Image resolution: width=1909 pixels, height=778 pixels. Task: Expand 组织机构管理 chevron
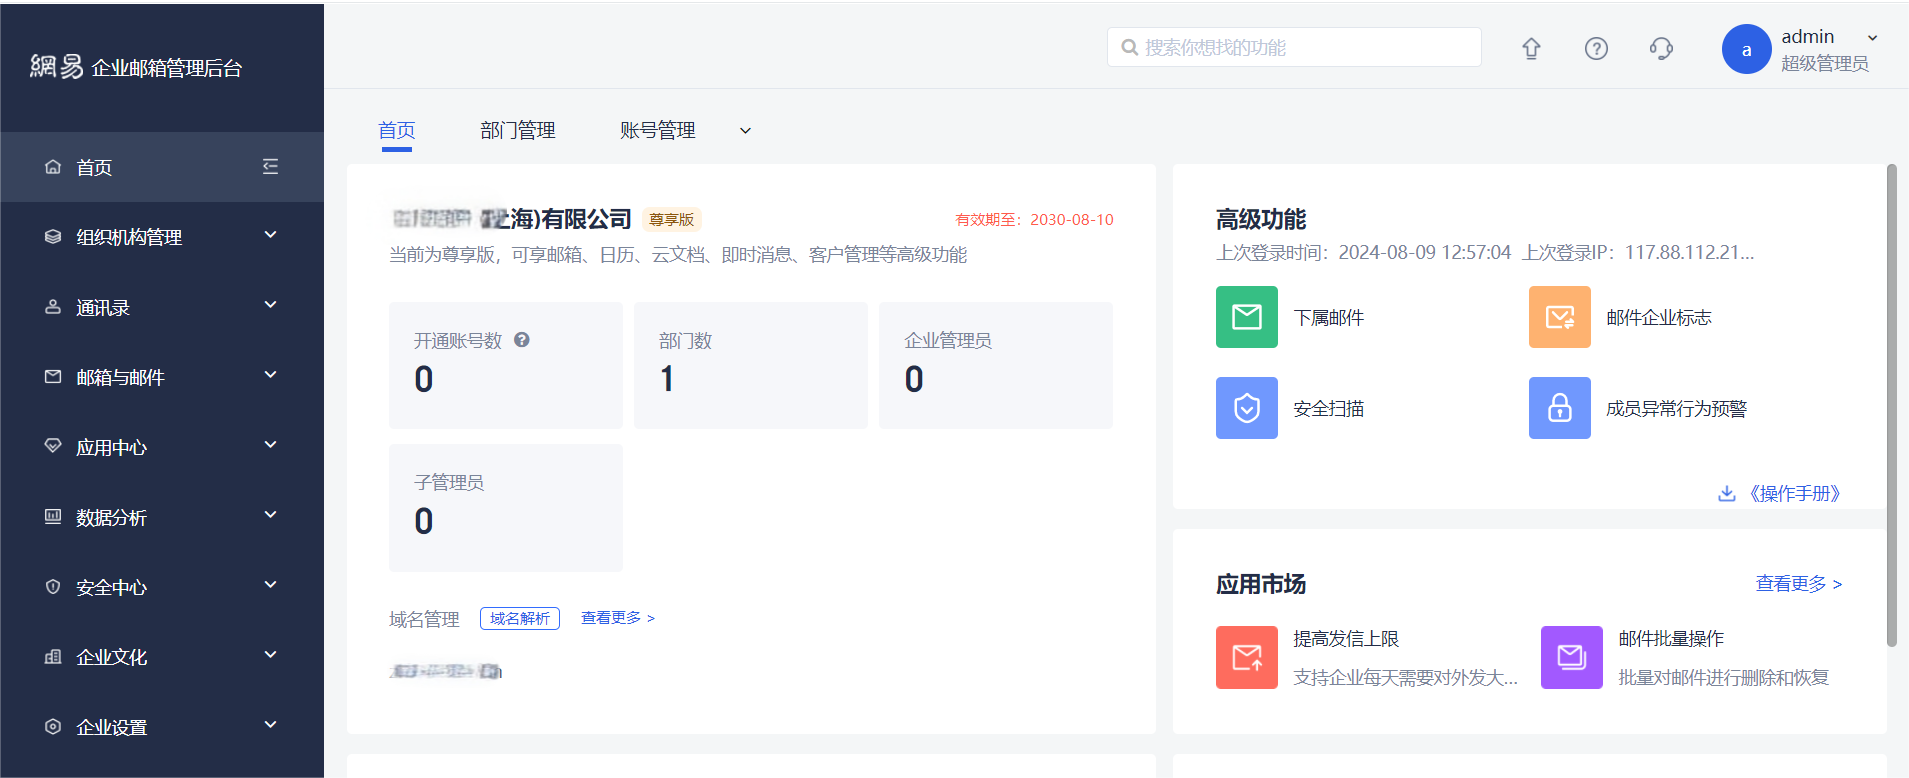270,235
